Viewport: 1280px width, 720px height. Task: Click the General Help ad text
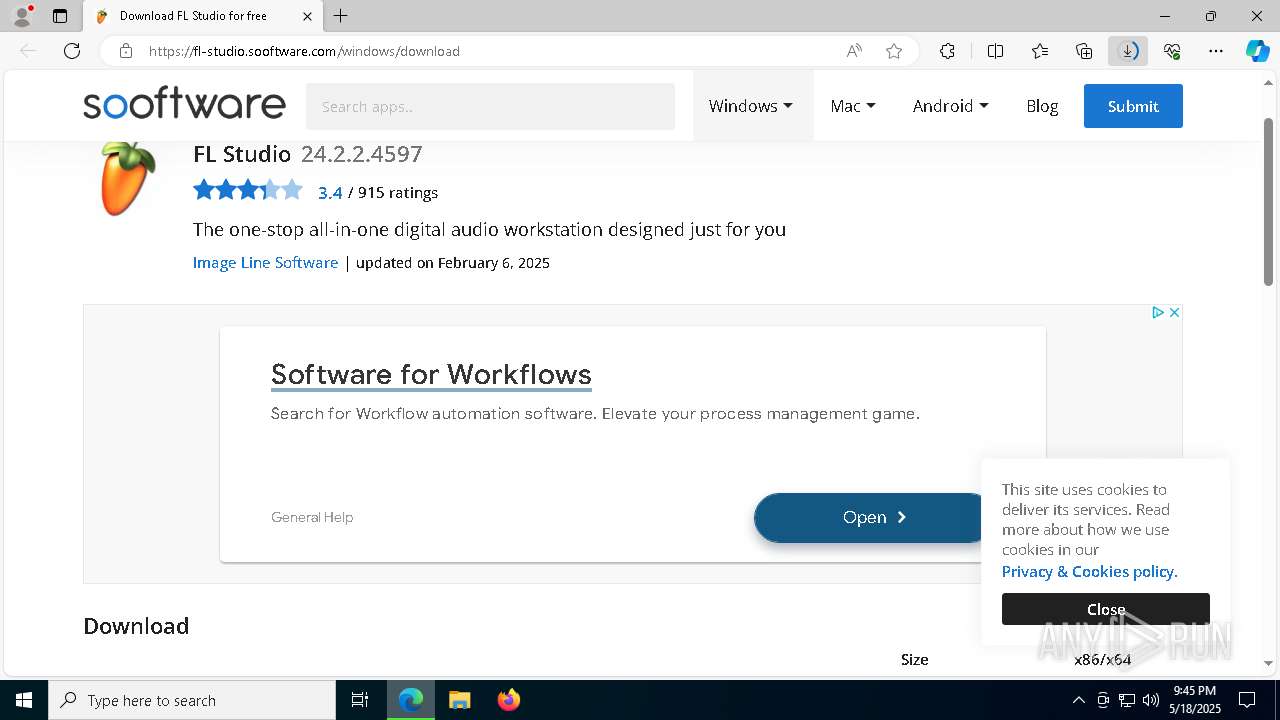pyautogui.click(x=312, y=517)
